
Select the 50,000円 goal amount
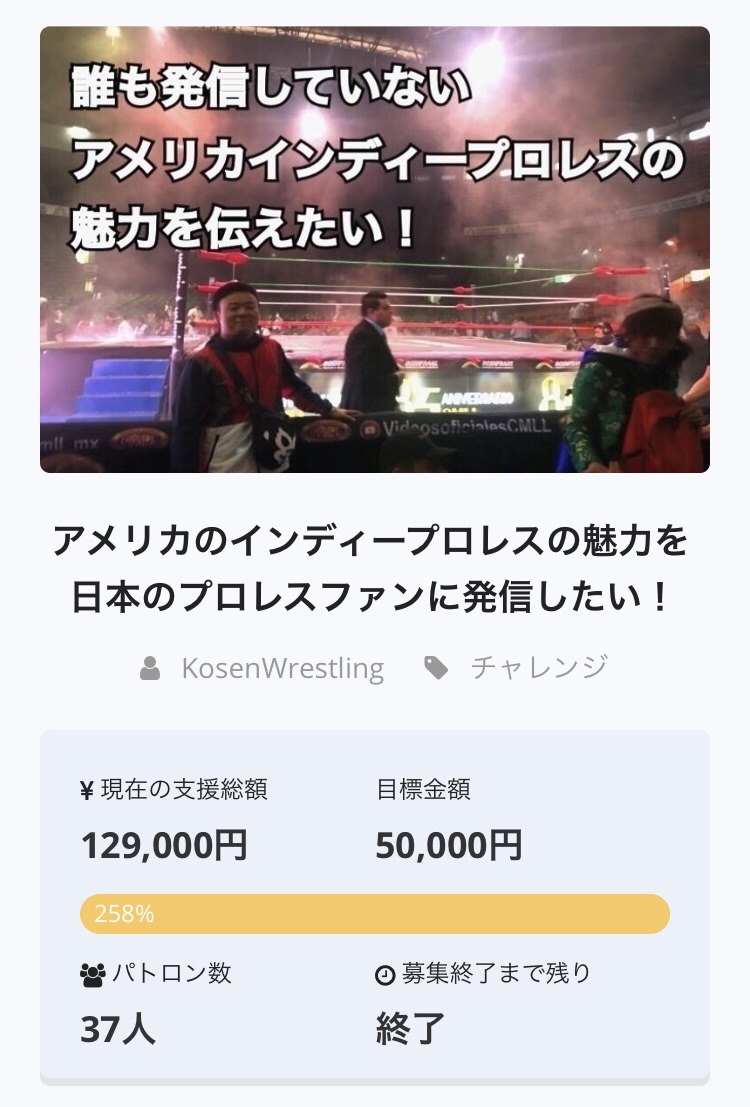(448, 845)
